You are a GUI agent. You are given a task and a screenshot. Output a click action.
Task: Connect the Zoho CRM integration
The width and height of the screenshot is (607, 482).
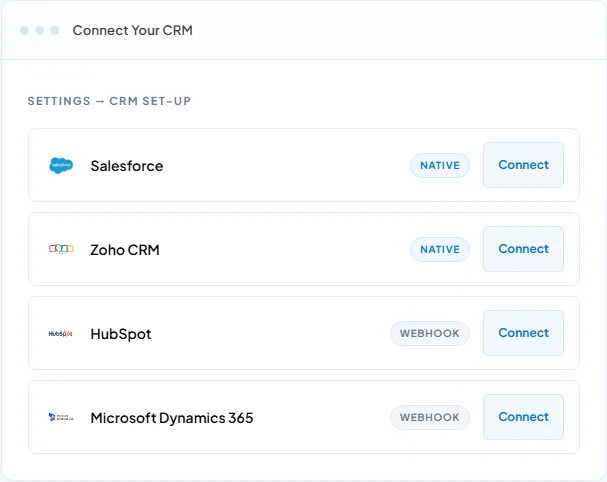(x=523, y=249)
